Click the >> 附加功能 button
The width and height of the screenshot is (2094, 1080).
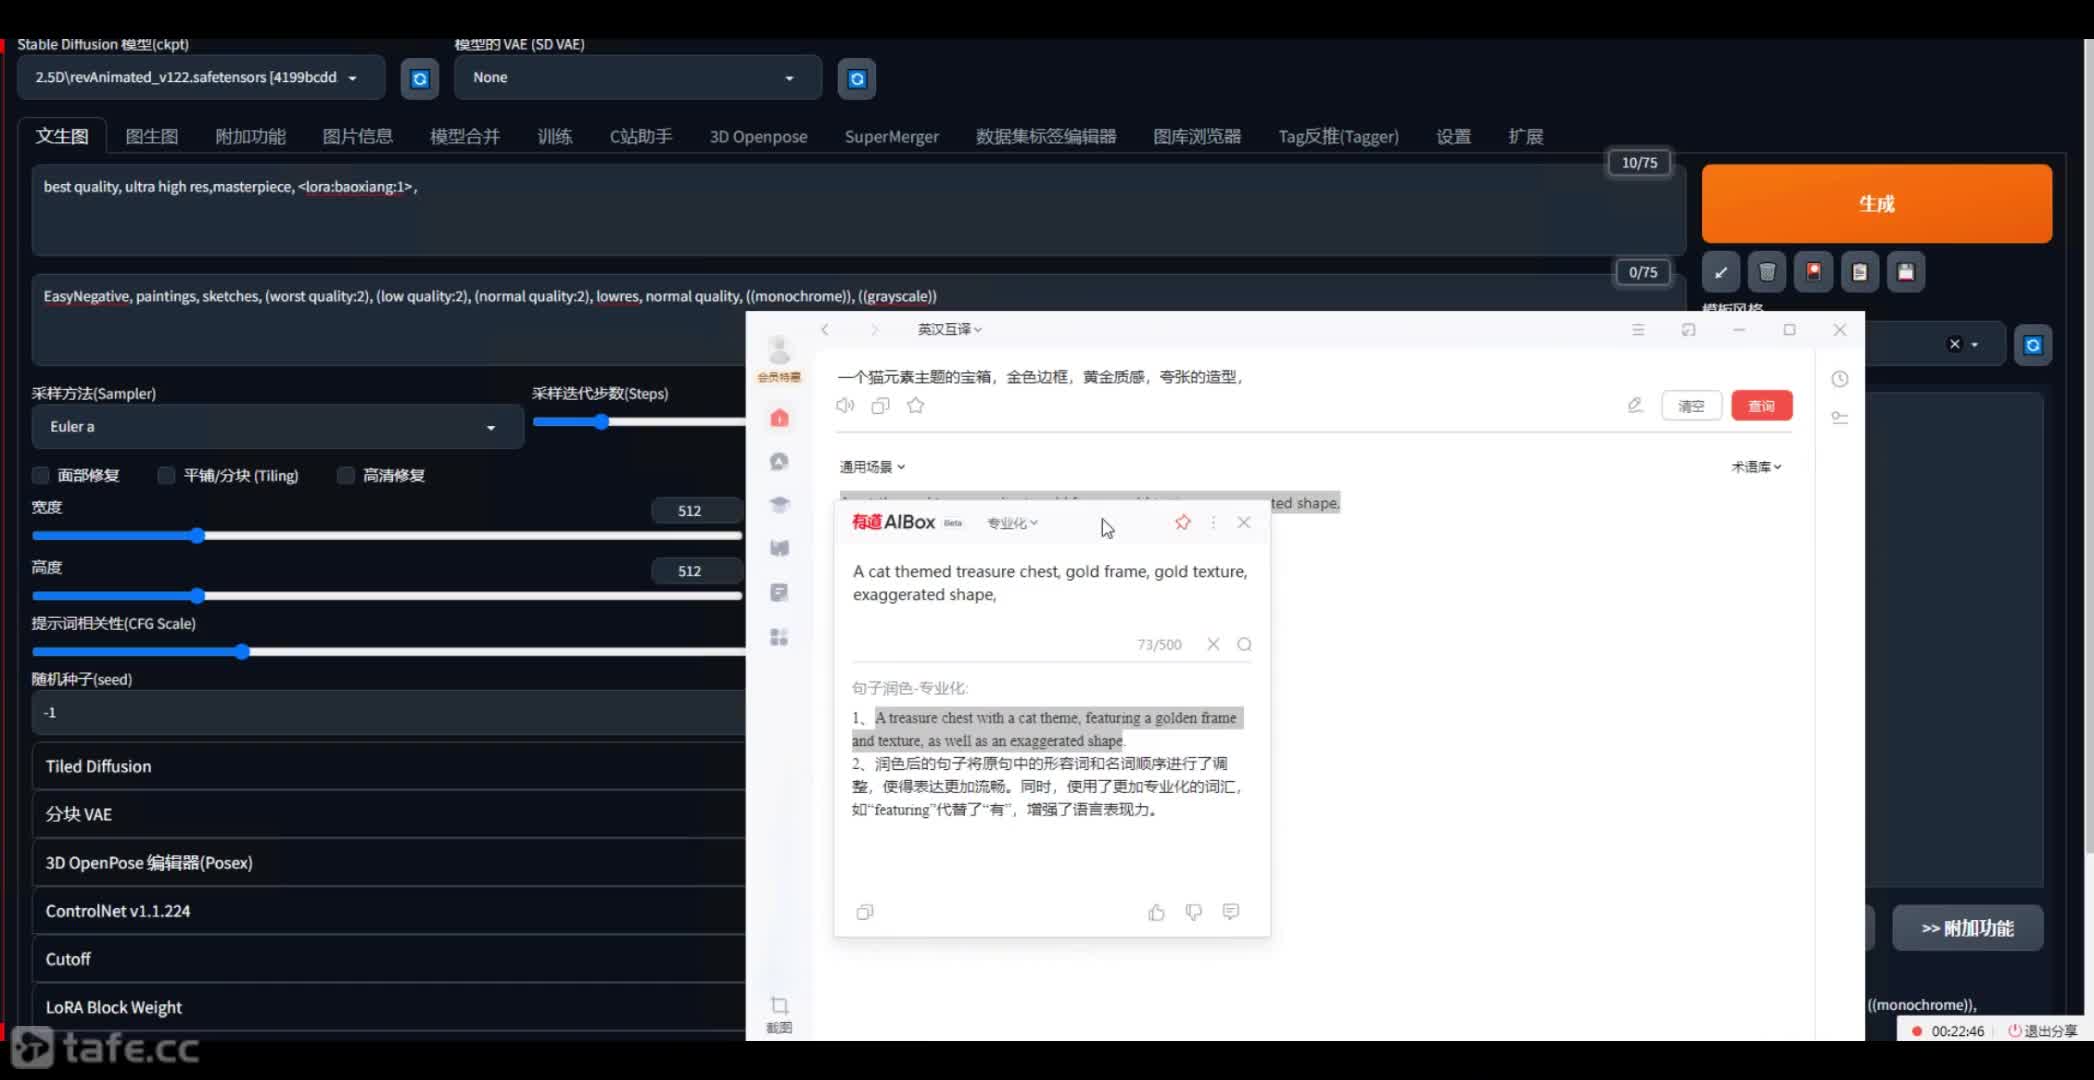[1967, 928]
